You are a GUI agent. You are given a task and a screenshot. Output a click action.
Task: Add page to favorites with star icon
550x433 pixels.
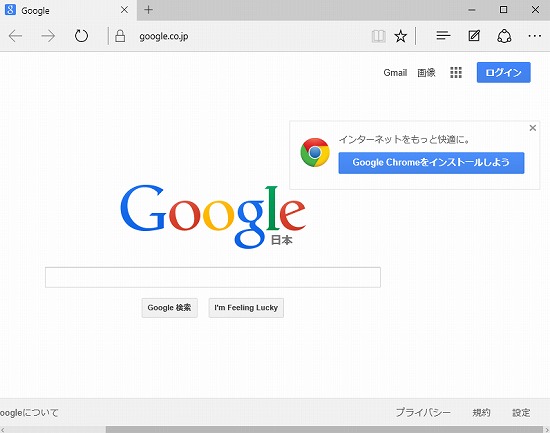click(x=401, y=36)
